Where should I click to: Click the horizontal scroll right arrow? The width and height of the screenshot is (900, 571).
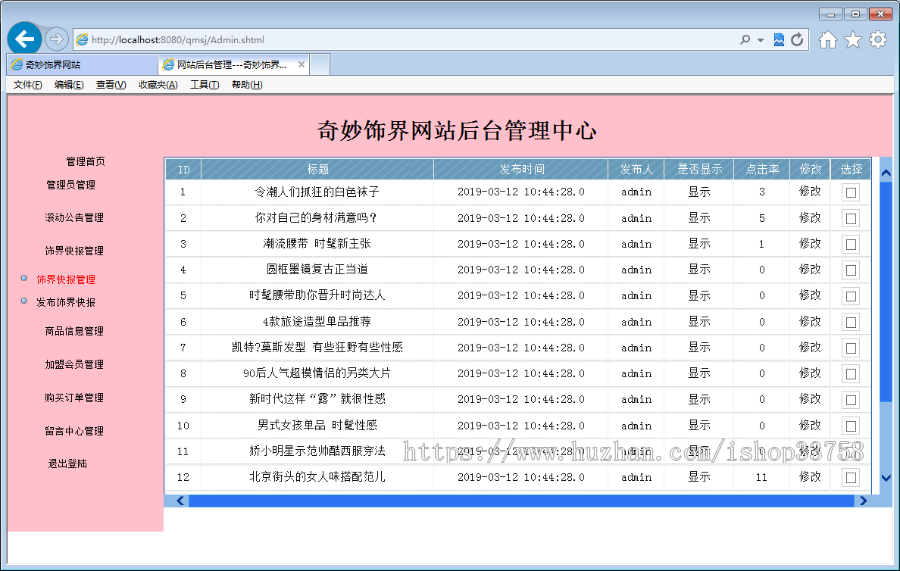click(863, 501)
